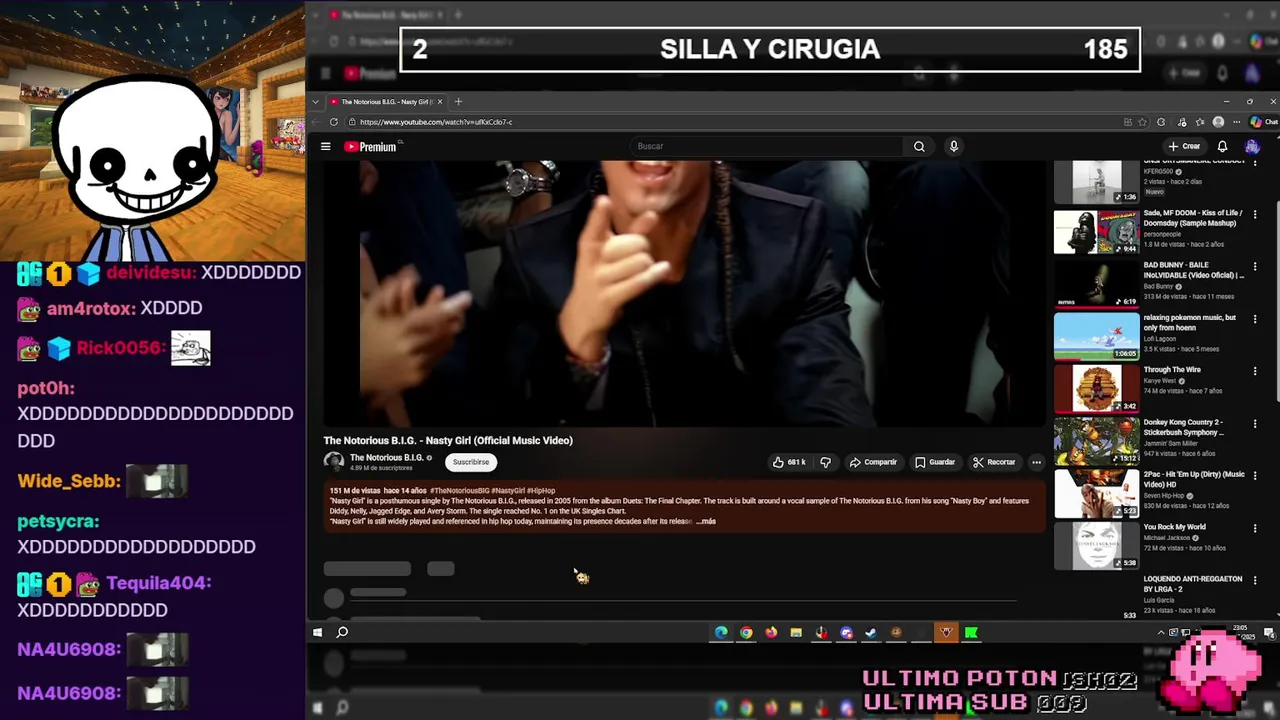Open You Rock My World thumbnail
Viewport: 1280px width, 720px height.
1096,545
